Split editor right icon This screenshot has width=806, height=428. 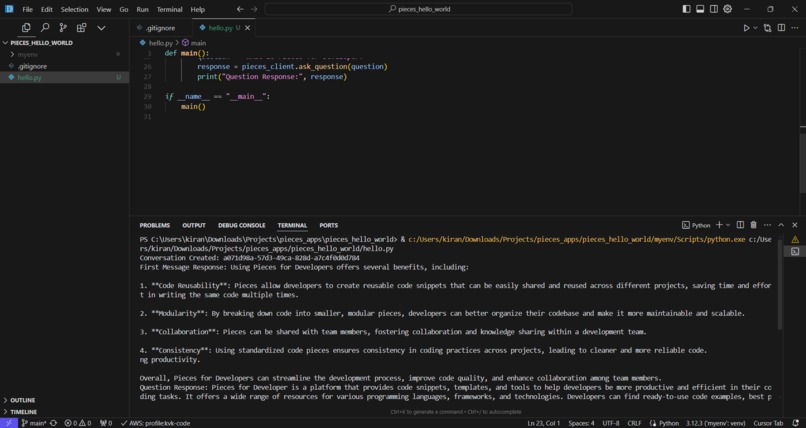[781, 28]
